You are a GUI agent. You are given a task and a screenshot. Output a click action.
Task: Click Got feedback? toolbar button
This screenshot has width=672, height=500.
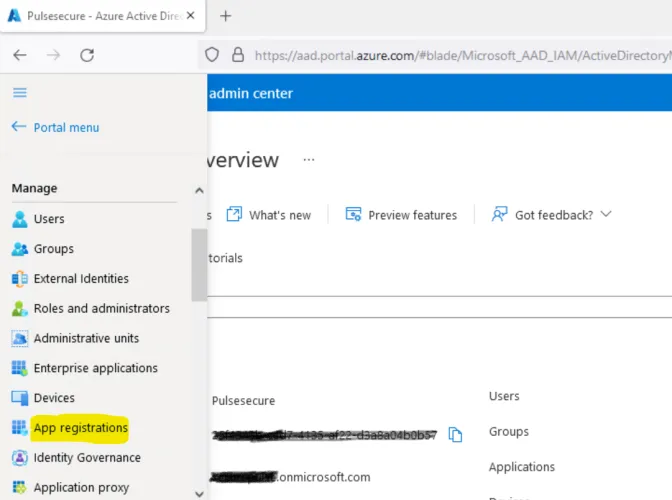551,215
